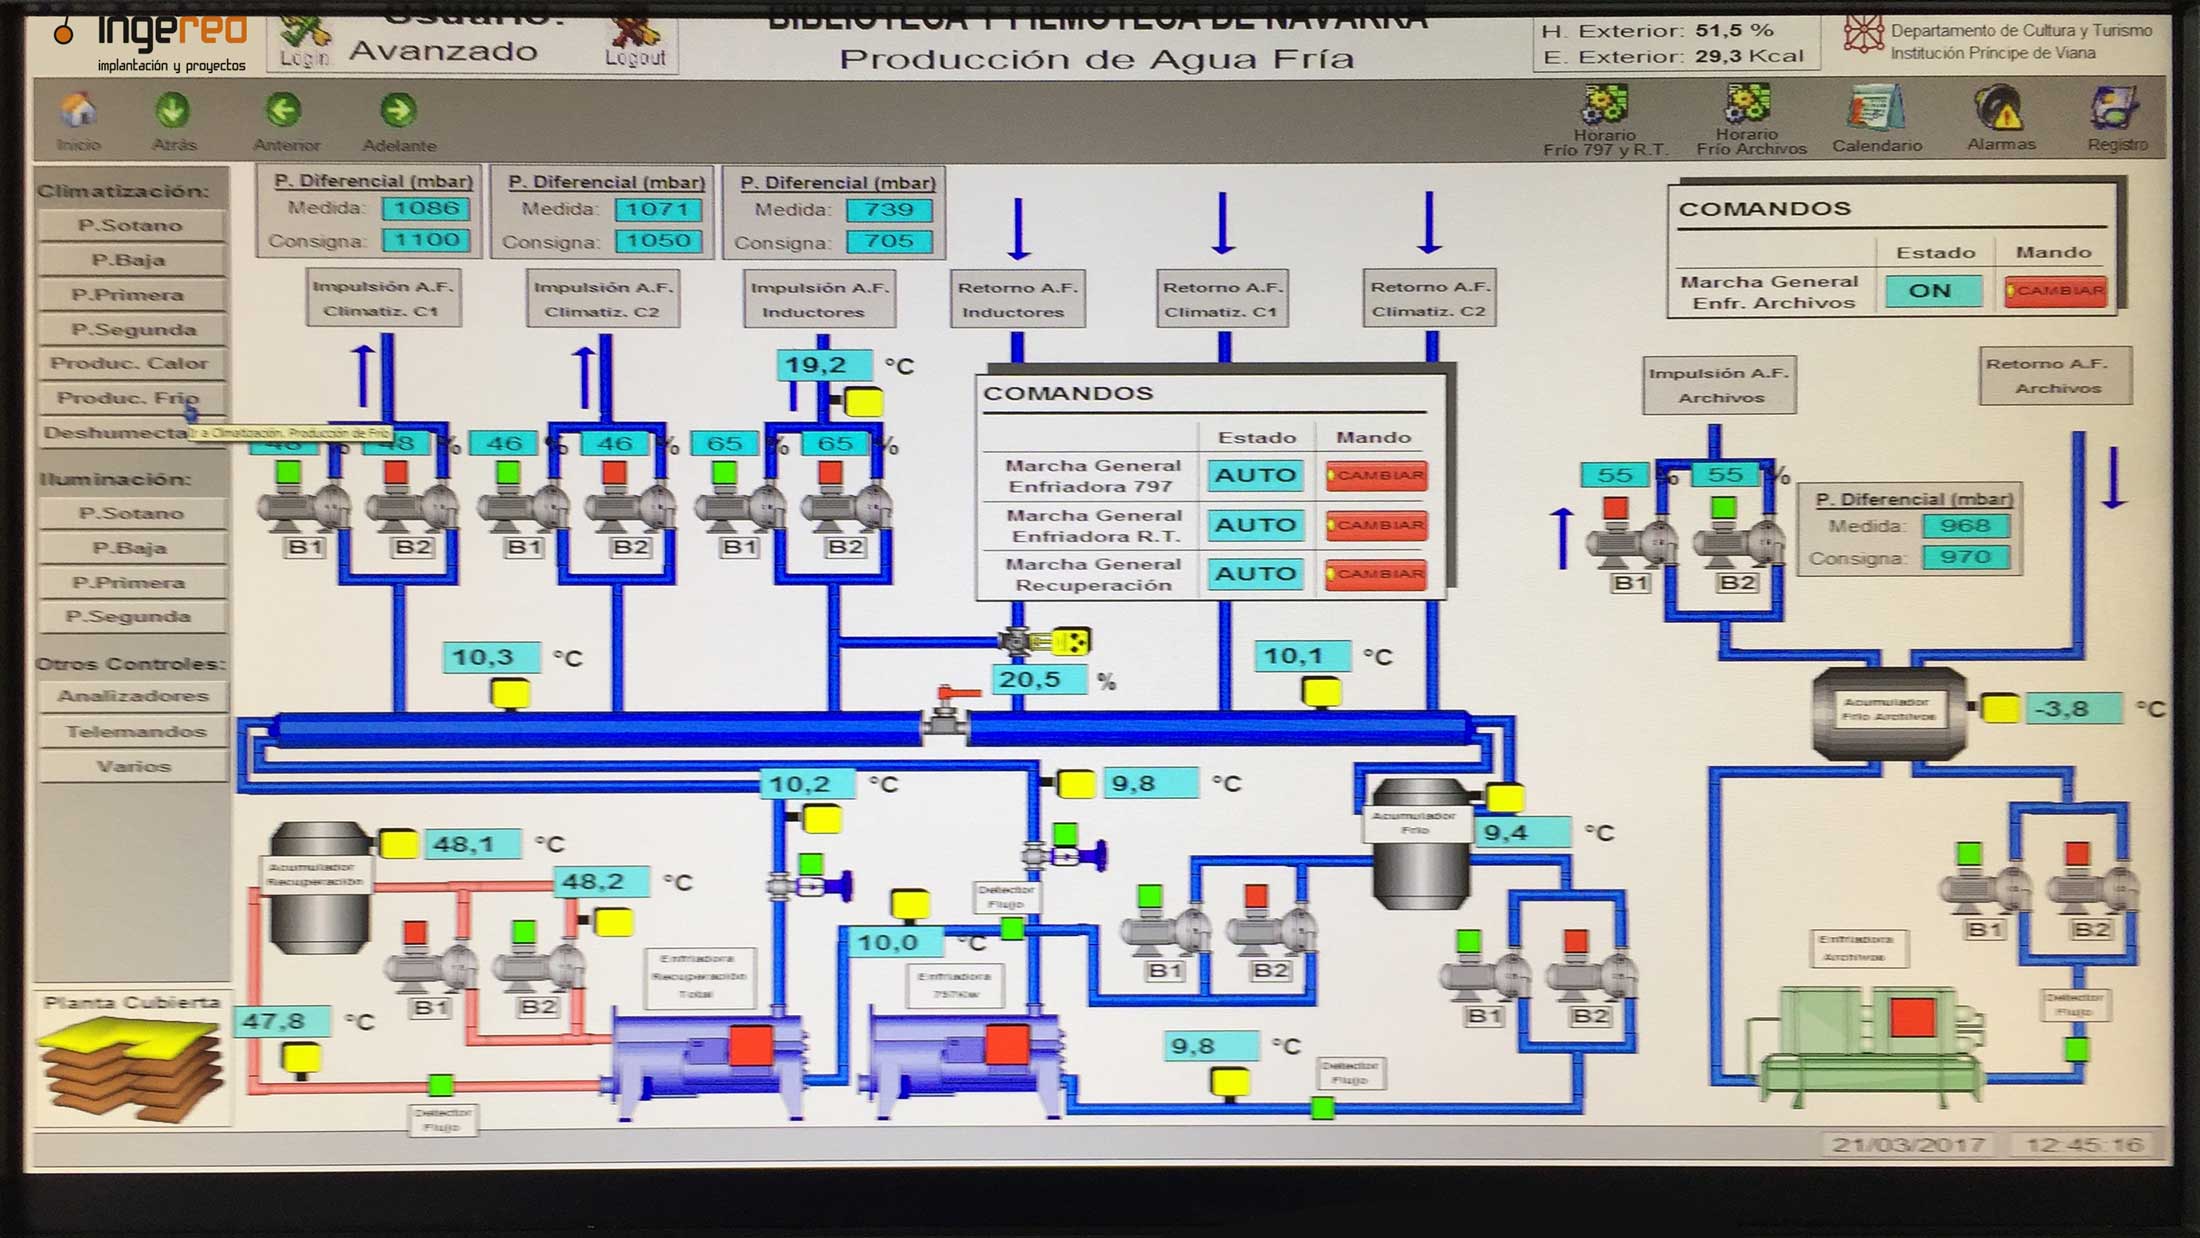
Task: Change Marcha General Enfriadora 797 mode
Action: point(1376,475)
